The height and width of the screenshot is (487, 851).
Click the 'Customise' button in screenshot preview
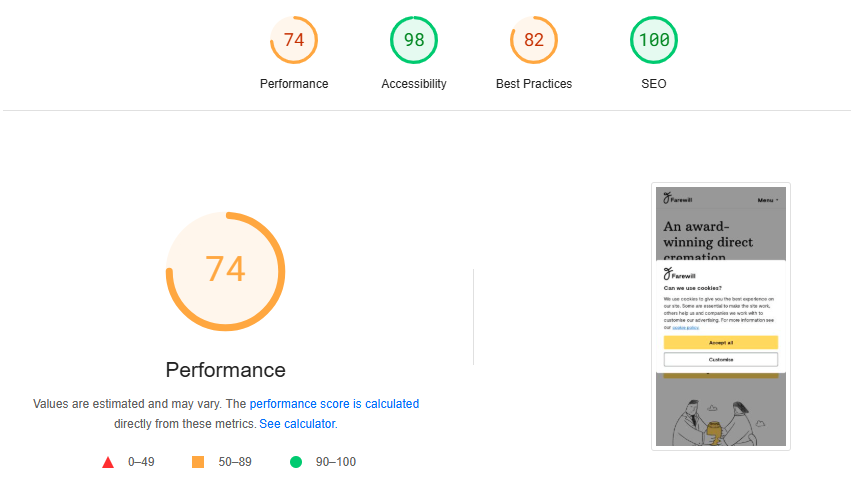[721, 359]
